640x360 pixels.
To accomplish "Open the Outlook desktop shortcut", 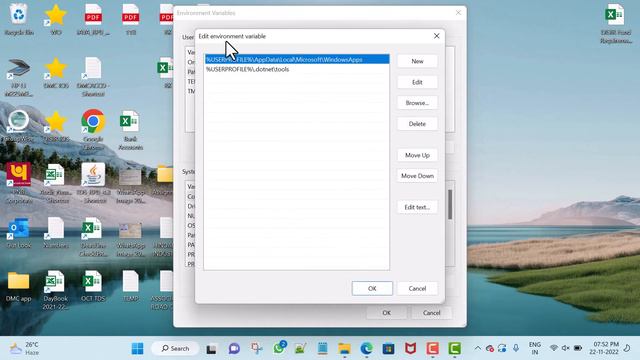I will [x=19, y=233].
